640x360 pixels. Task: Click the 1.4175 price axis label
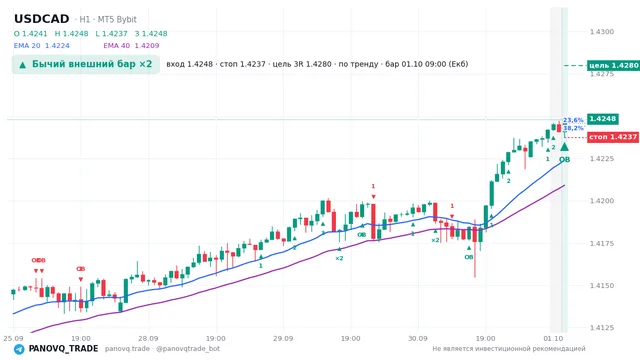(x=602, y=244)
